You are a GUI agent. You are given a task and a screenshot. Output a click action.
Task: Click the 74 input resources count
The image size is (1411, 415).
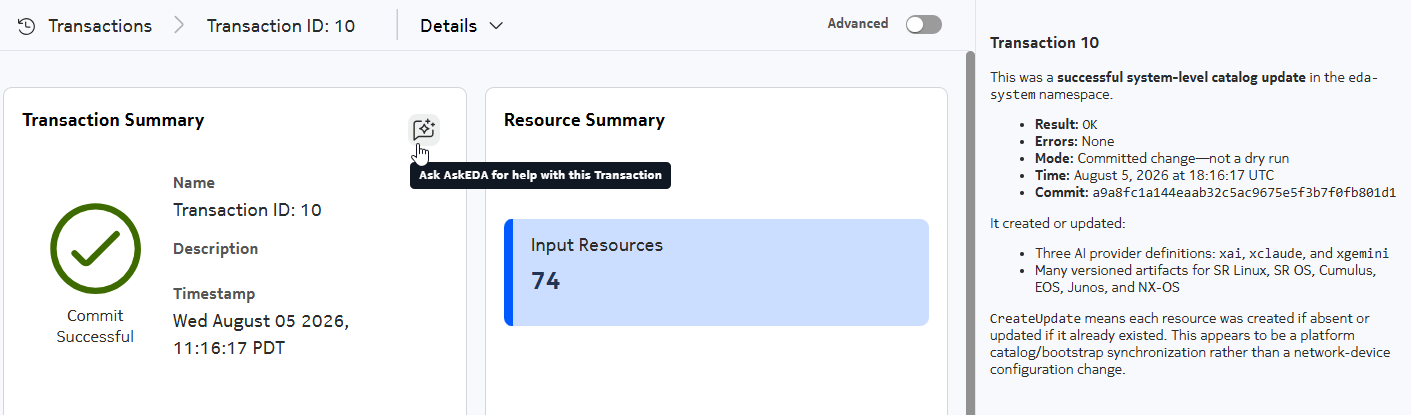545,281
